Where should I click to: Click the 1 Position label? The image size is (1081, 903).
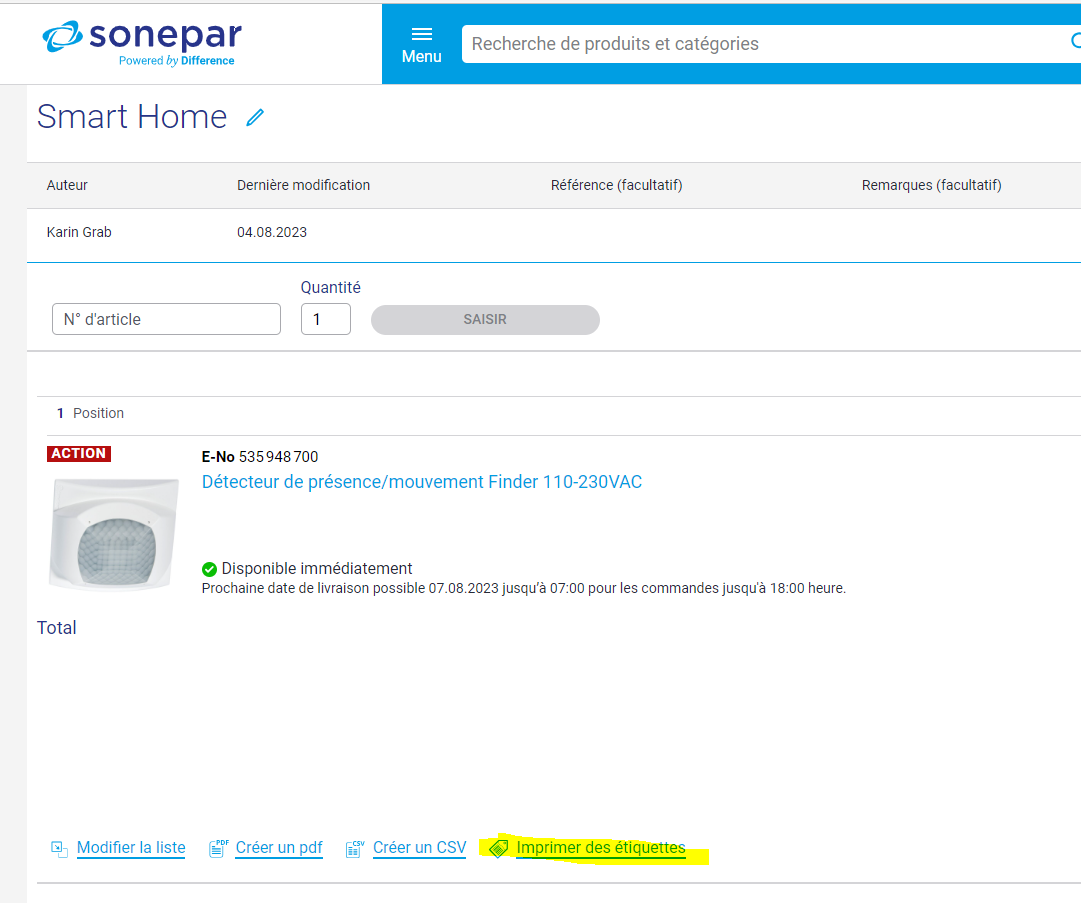click(90, 414)
